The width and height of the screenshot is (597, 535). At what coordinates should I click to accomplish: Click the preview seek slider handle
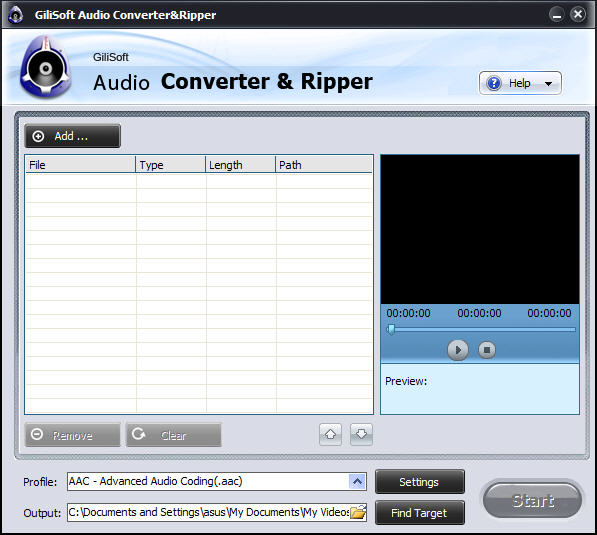[391, 329]
